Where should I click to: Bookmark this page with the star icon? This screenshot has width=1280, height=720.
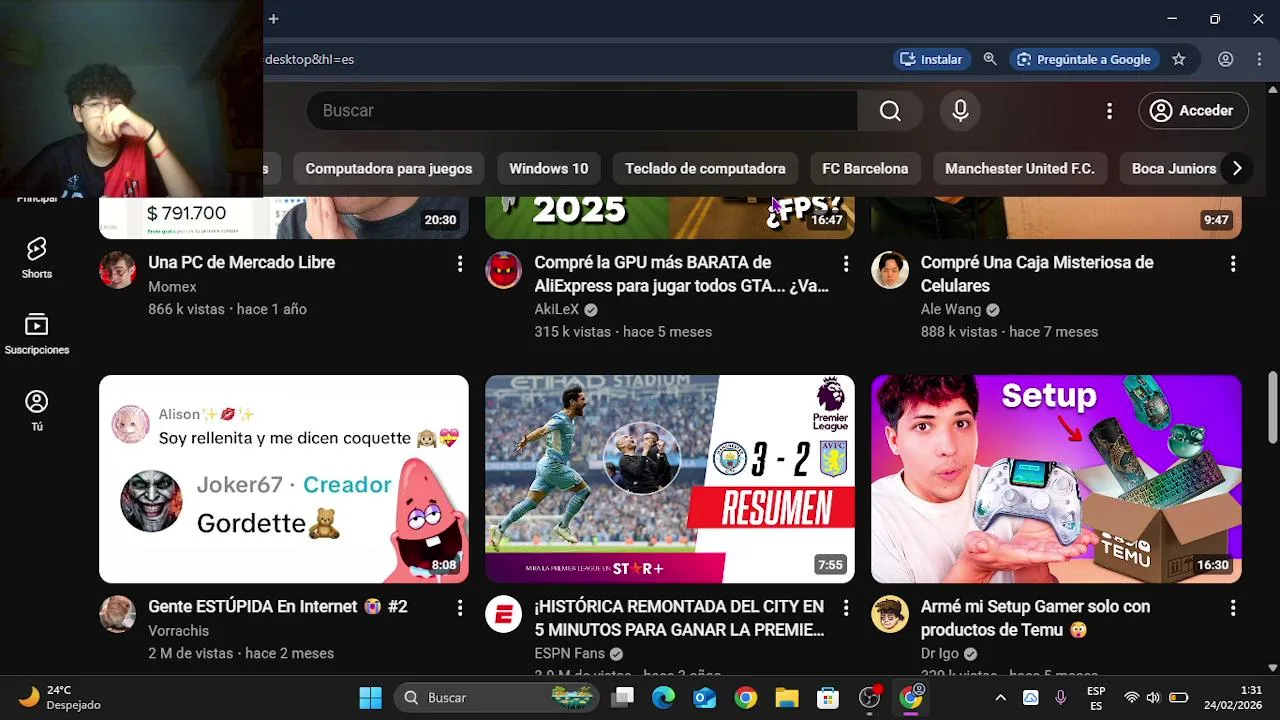click(x=1179, y=59)
